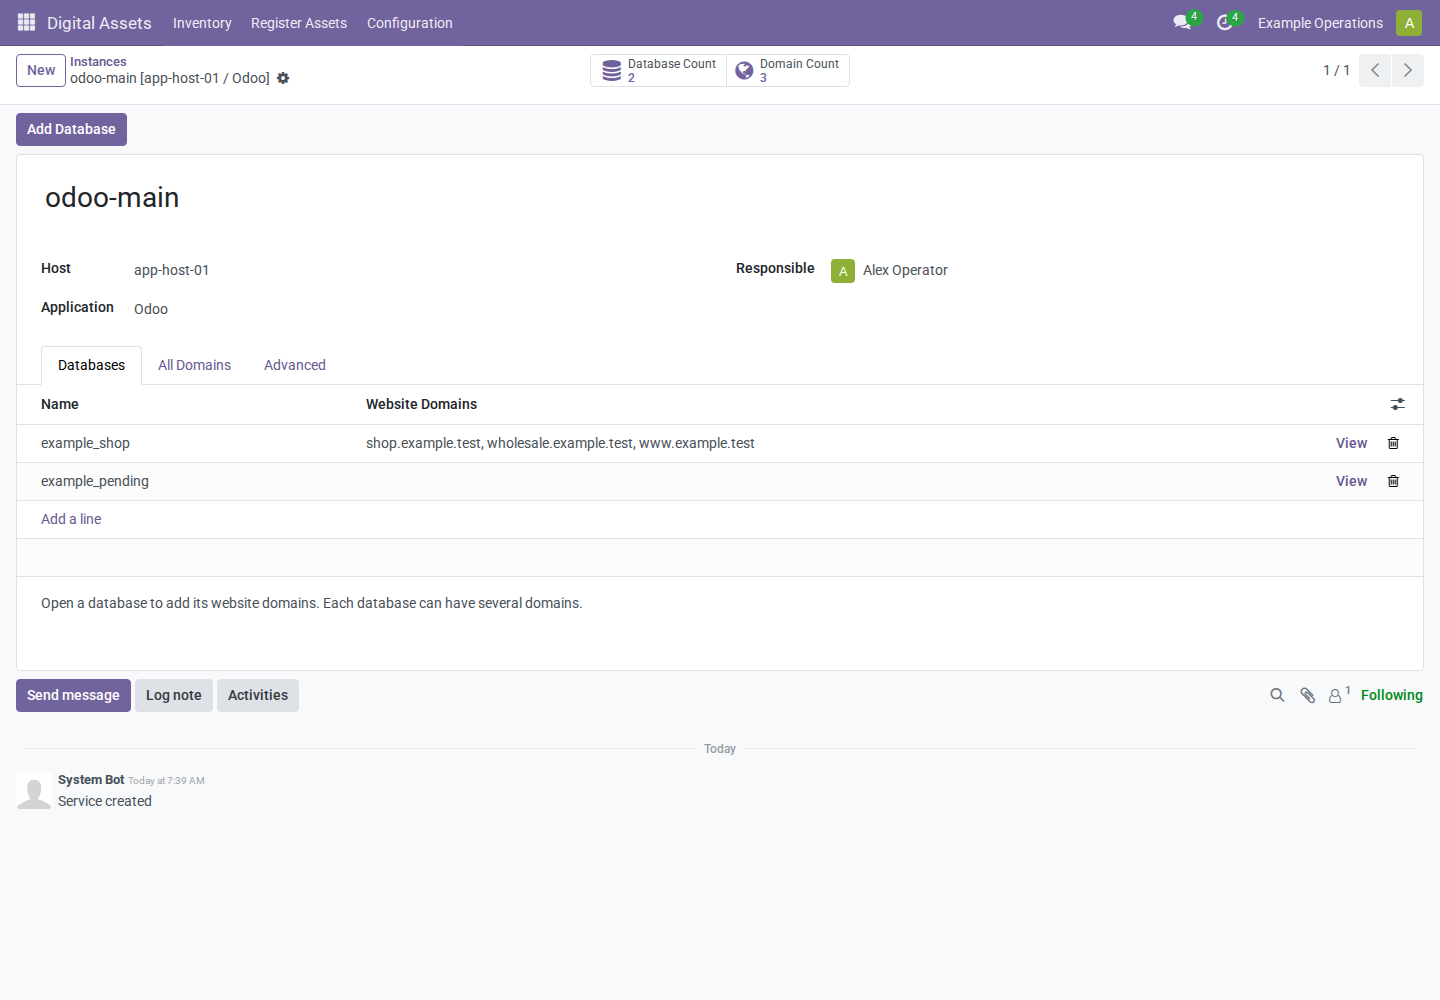Open Activities scheduling button
1440x1000 pixels.
[x=258, y=695]
